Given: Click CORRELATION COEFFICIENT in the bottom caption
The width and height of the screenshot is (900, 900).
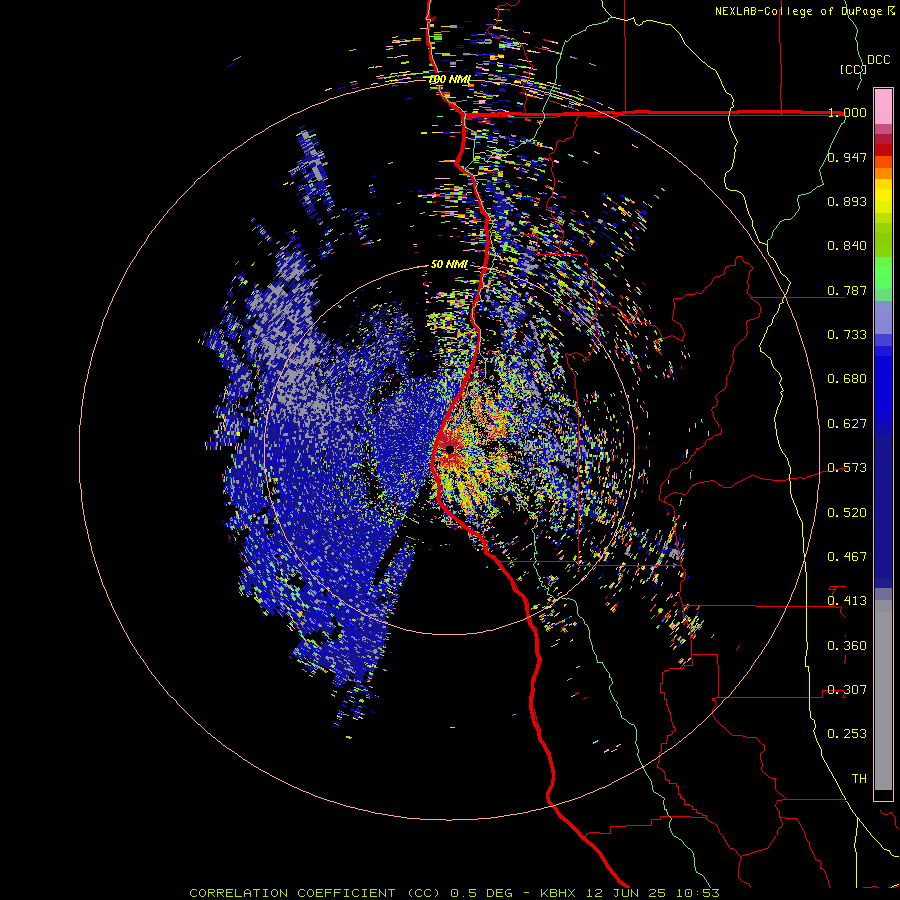Looking at the screenshot, I should coord(292,893).
